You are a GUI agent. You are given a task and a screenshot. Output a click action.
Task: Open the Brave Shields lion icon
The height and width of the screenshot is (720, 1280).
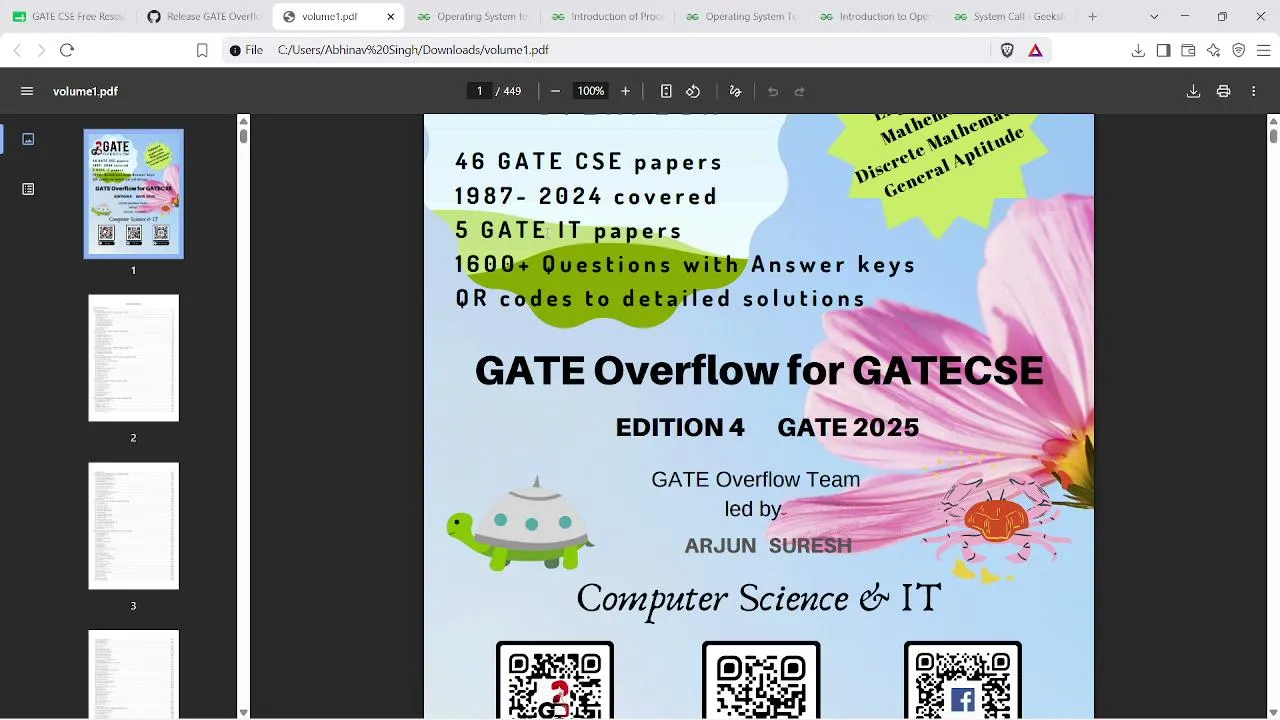point(1007,50)
